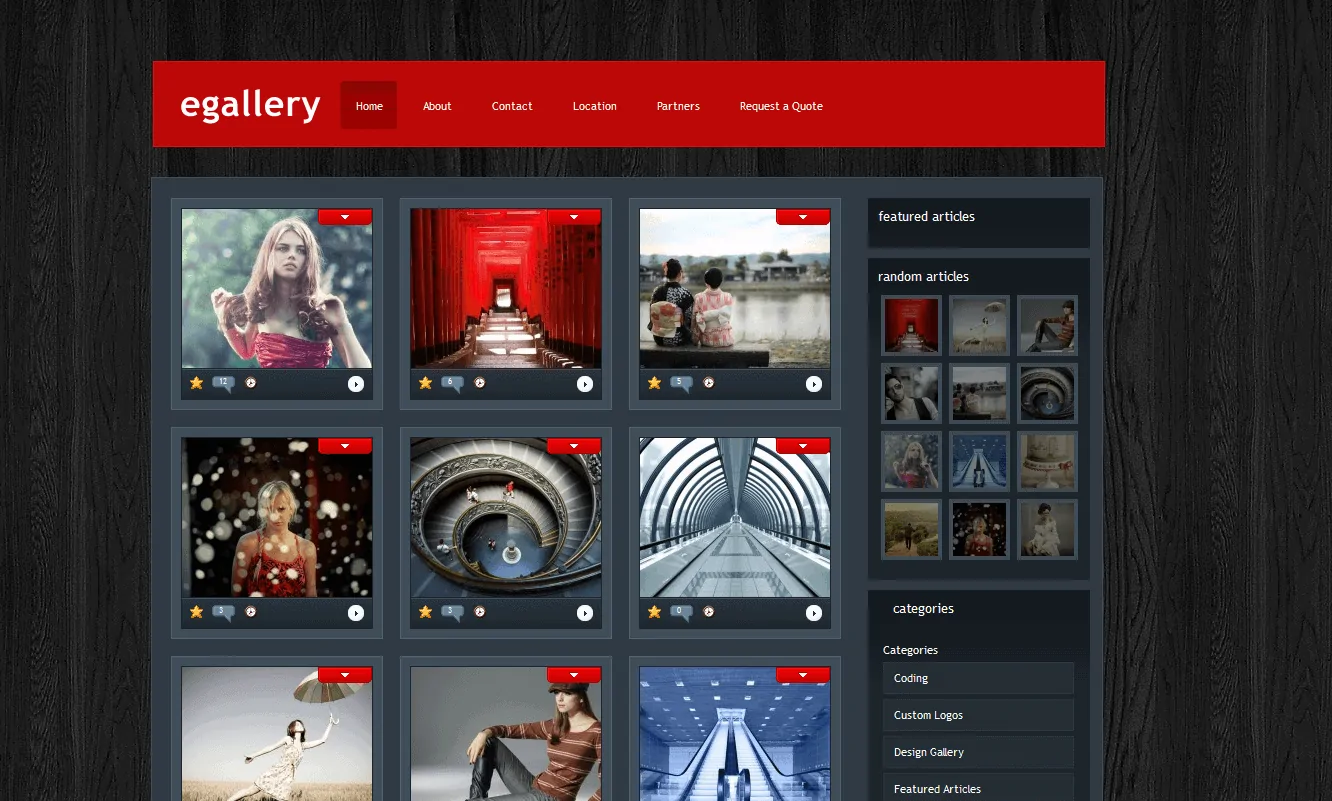Click the comment bubble showing 5 on the couple photo

coord(682,383)
